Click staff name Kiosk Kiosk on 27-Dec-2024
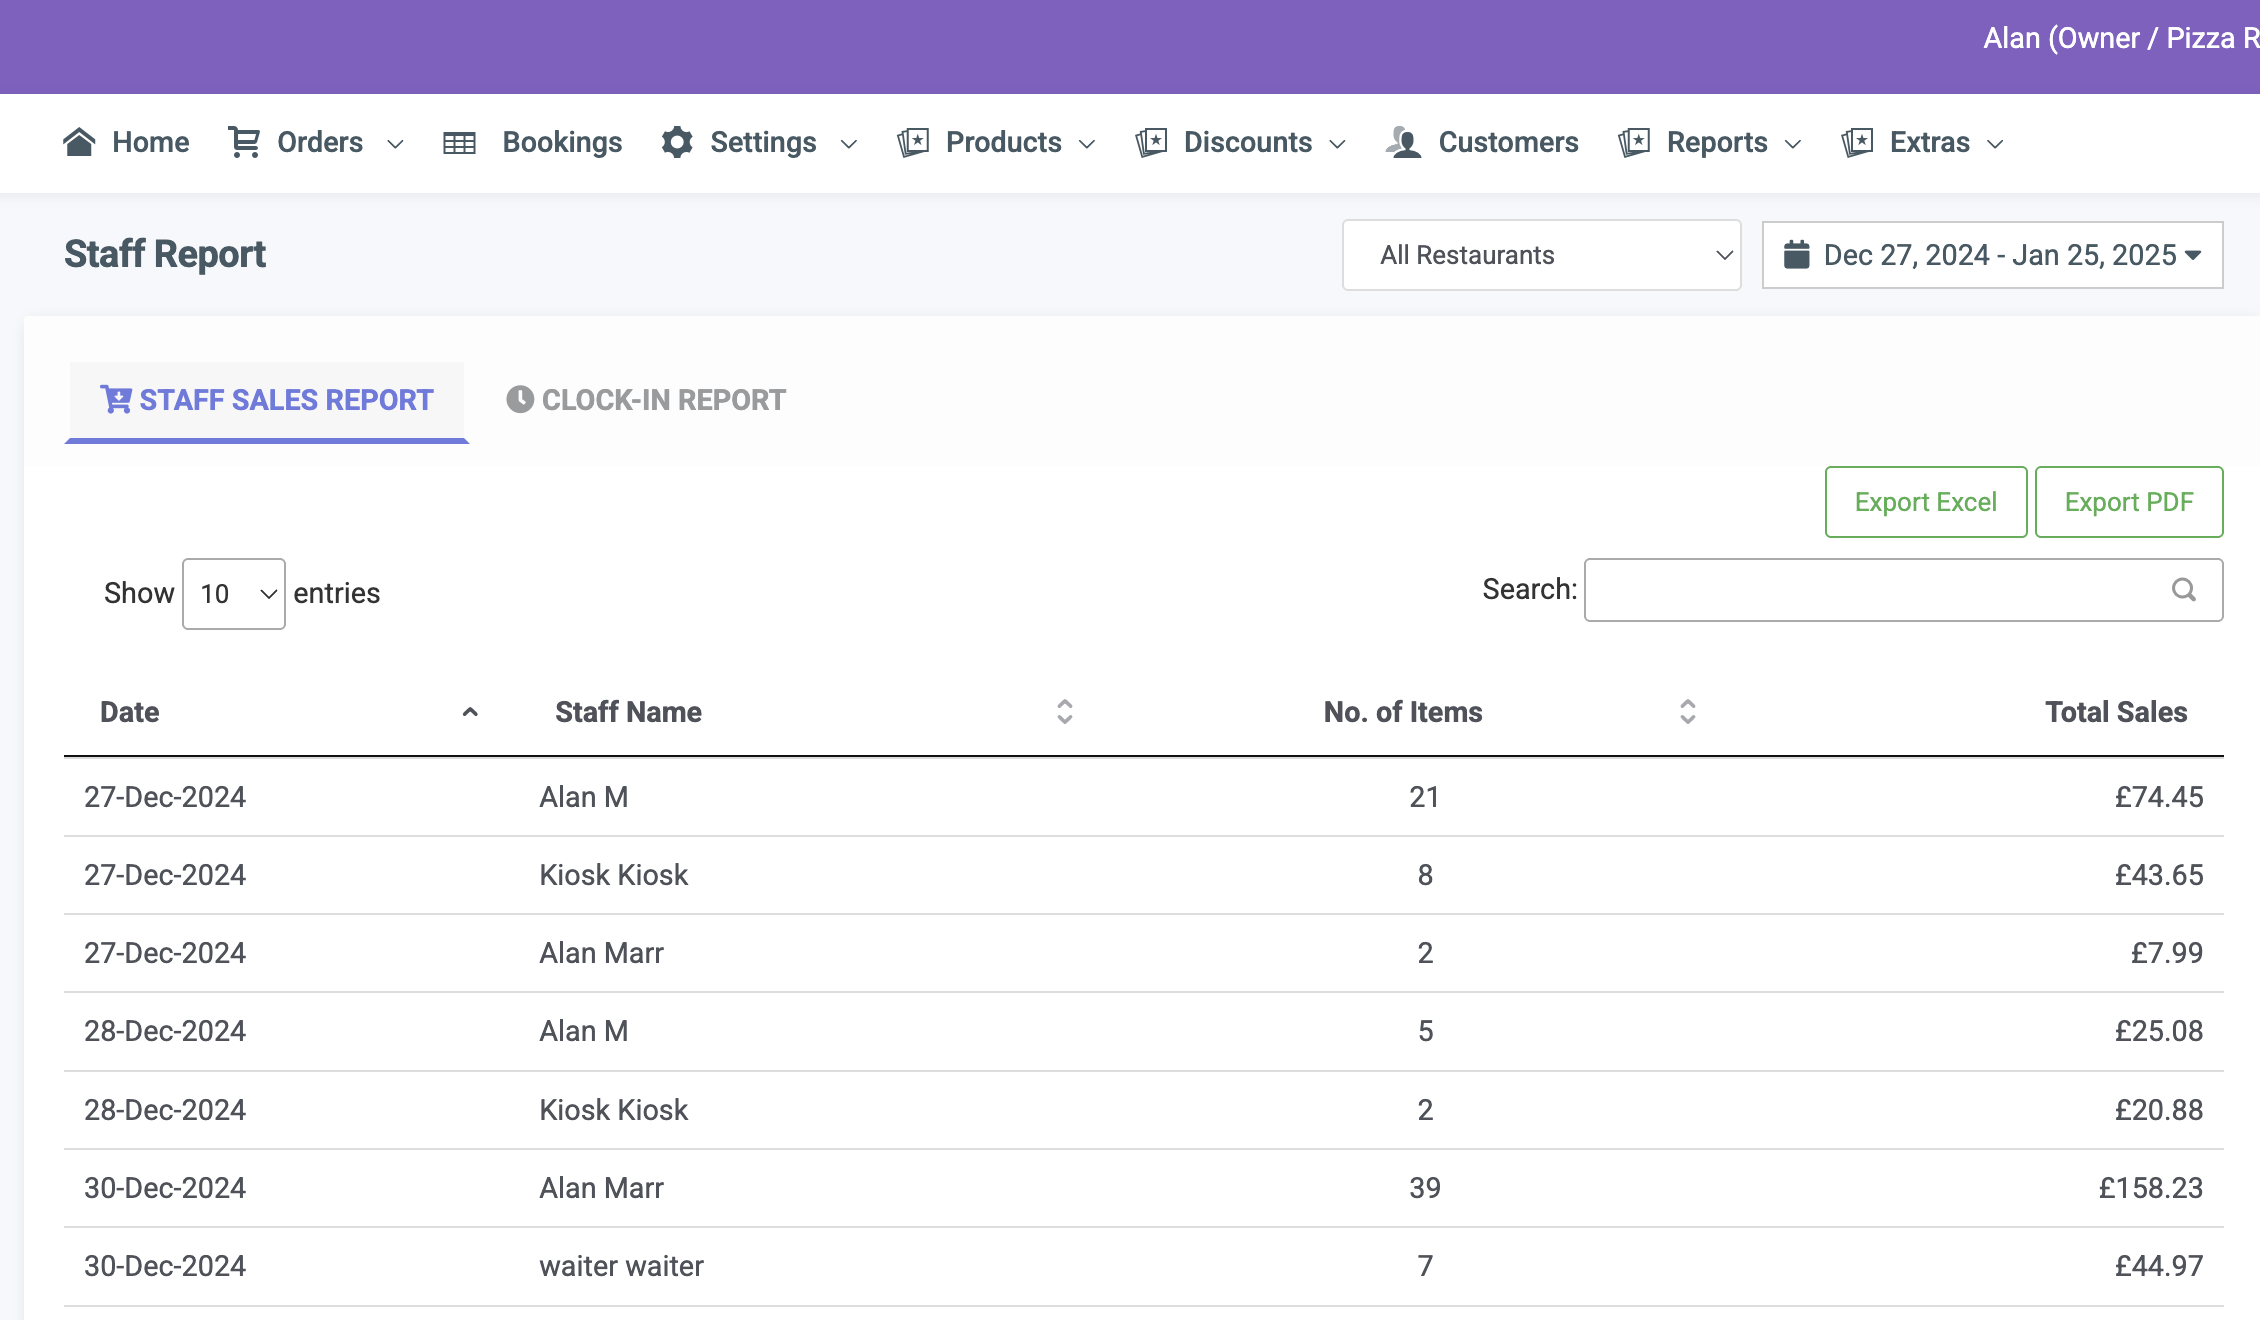The image size is (2260, 1320). (x=614, y=875)
